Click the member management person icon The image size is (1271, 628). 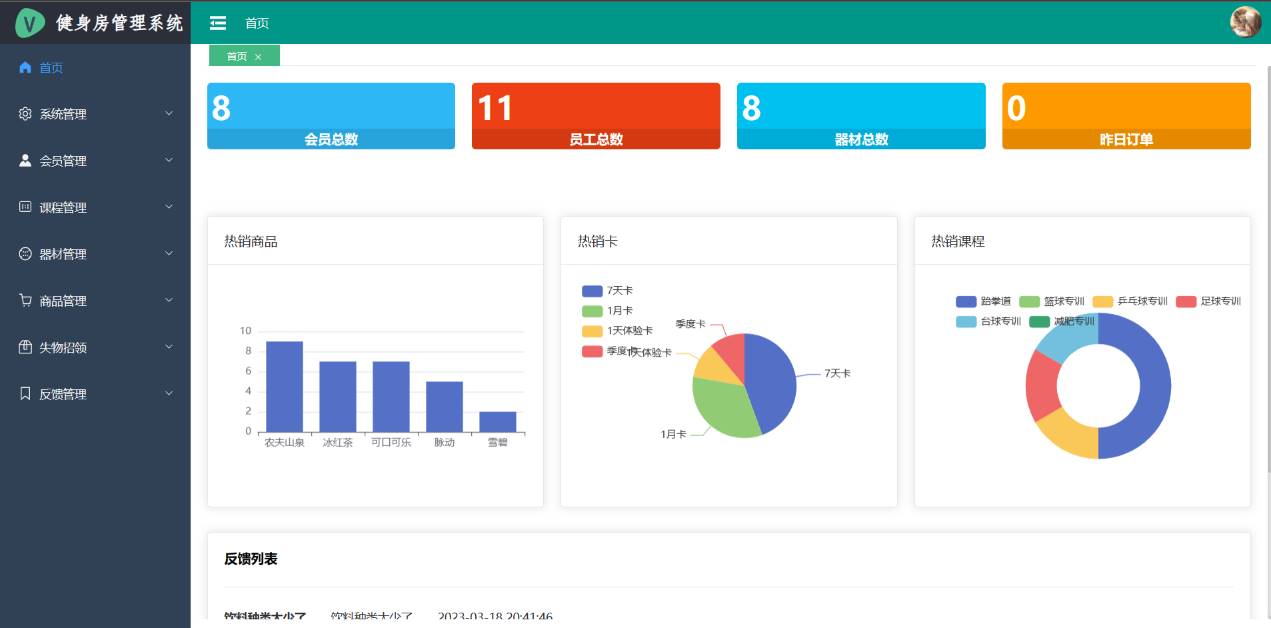[x=26, y=161]
